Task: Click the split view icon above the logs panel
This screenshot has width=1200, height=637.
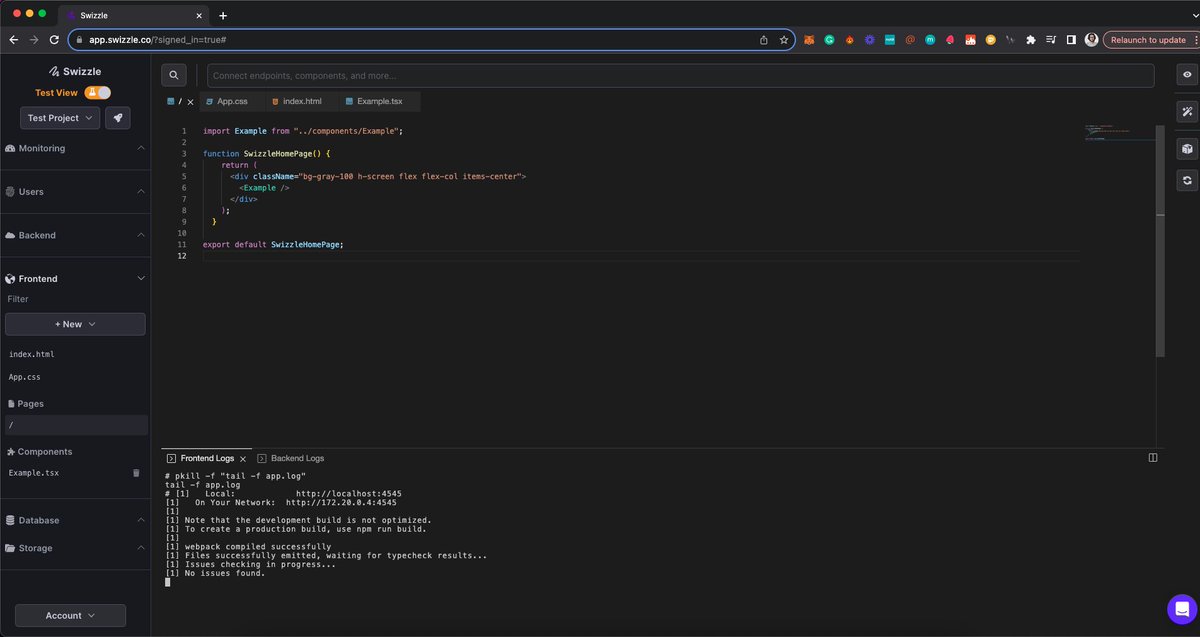Action: pyautogui.click(x=1151, y=457)
